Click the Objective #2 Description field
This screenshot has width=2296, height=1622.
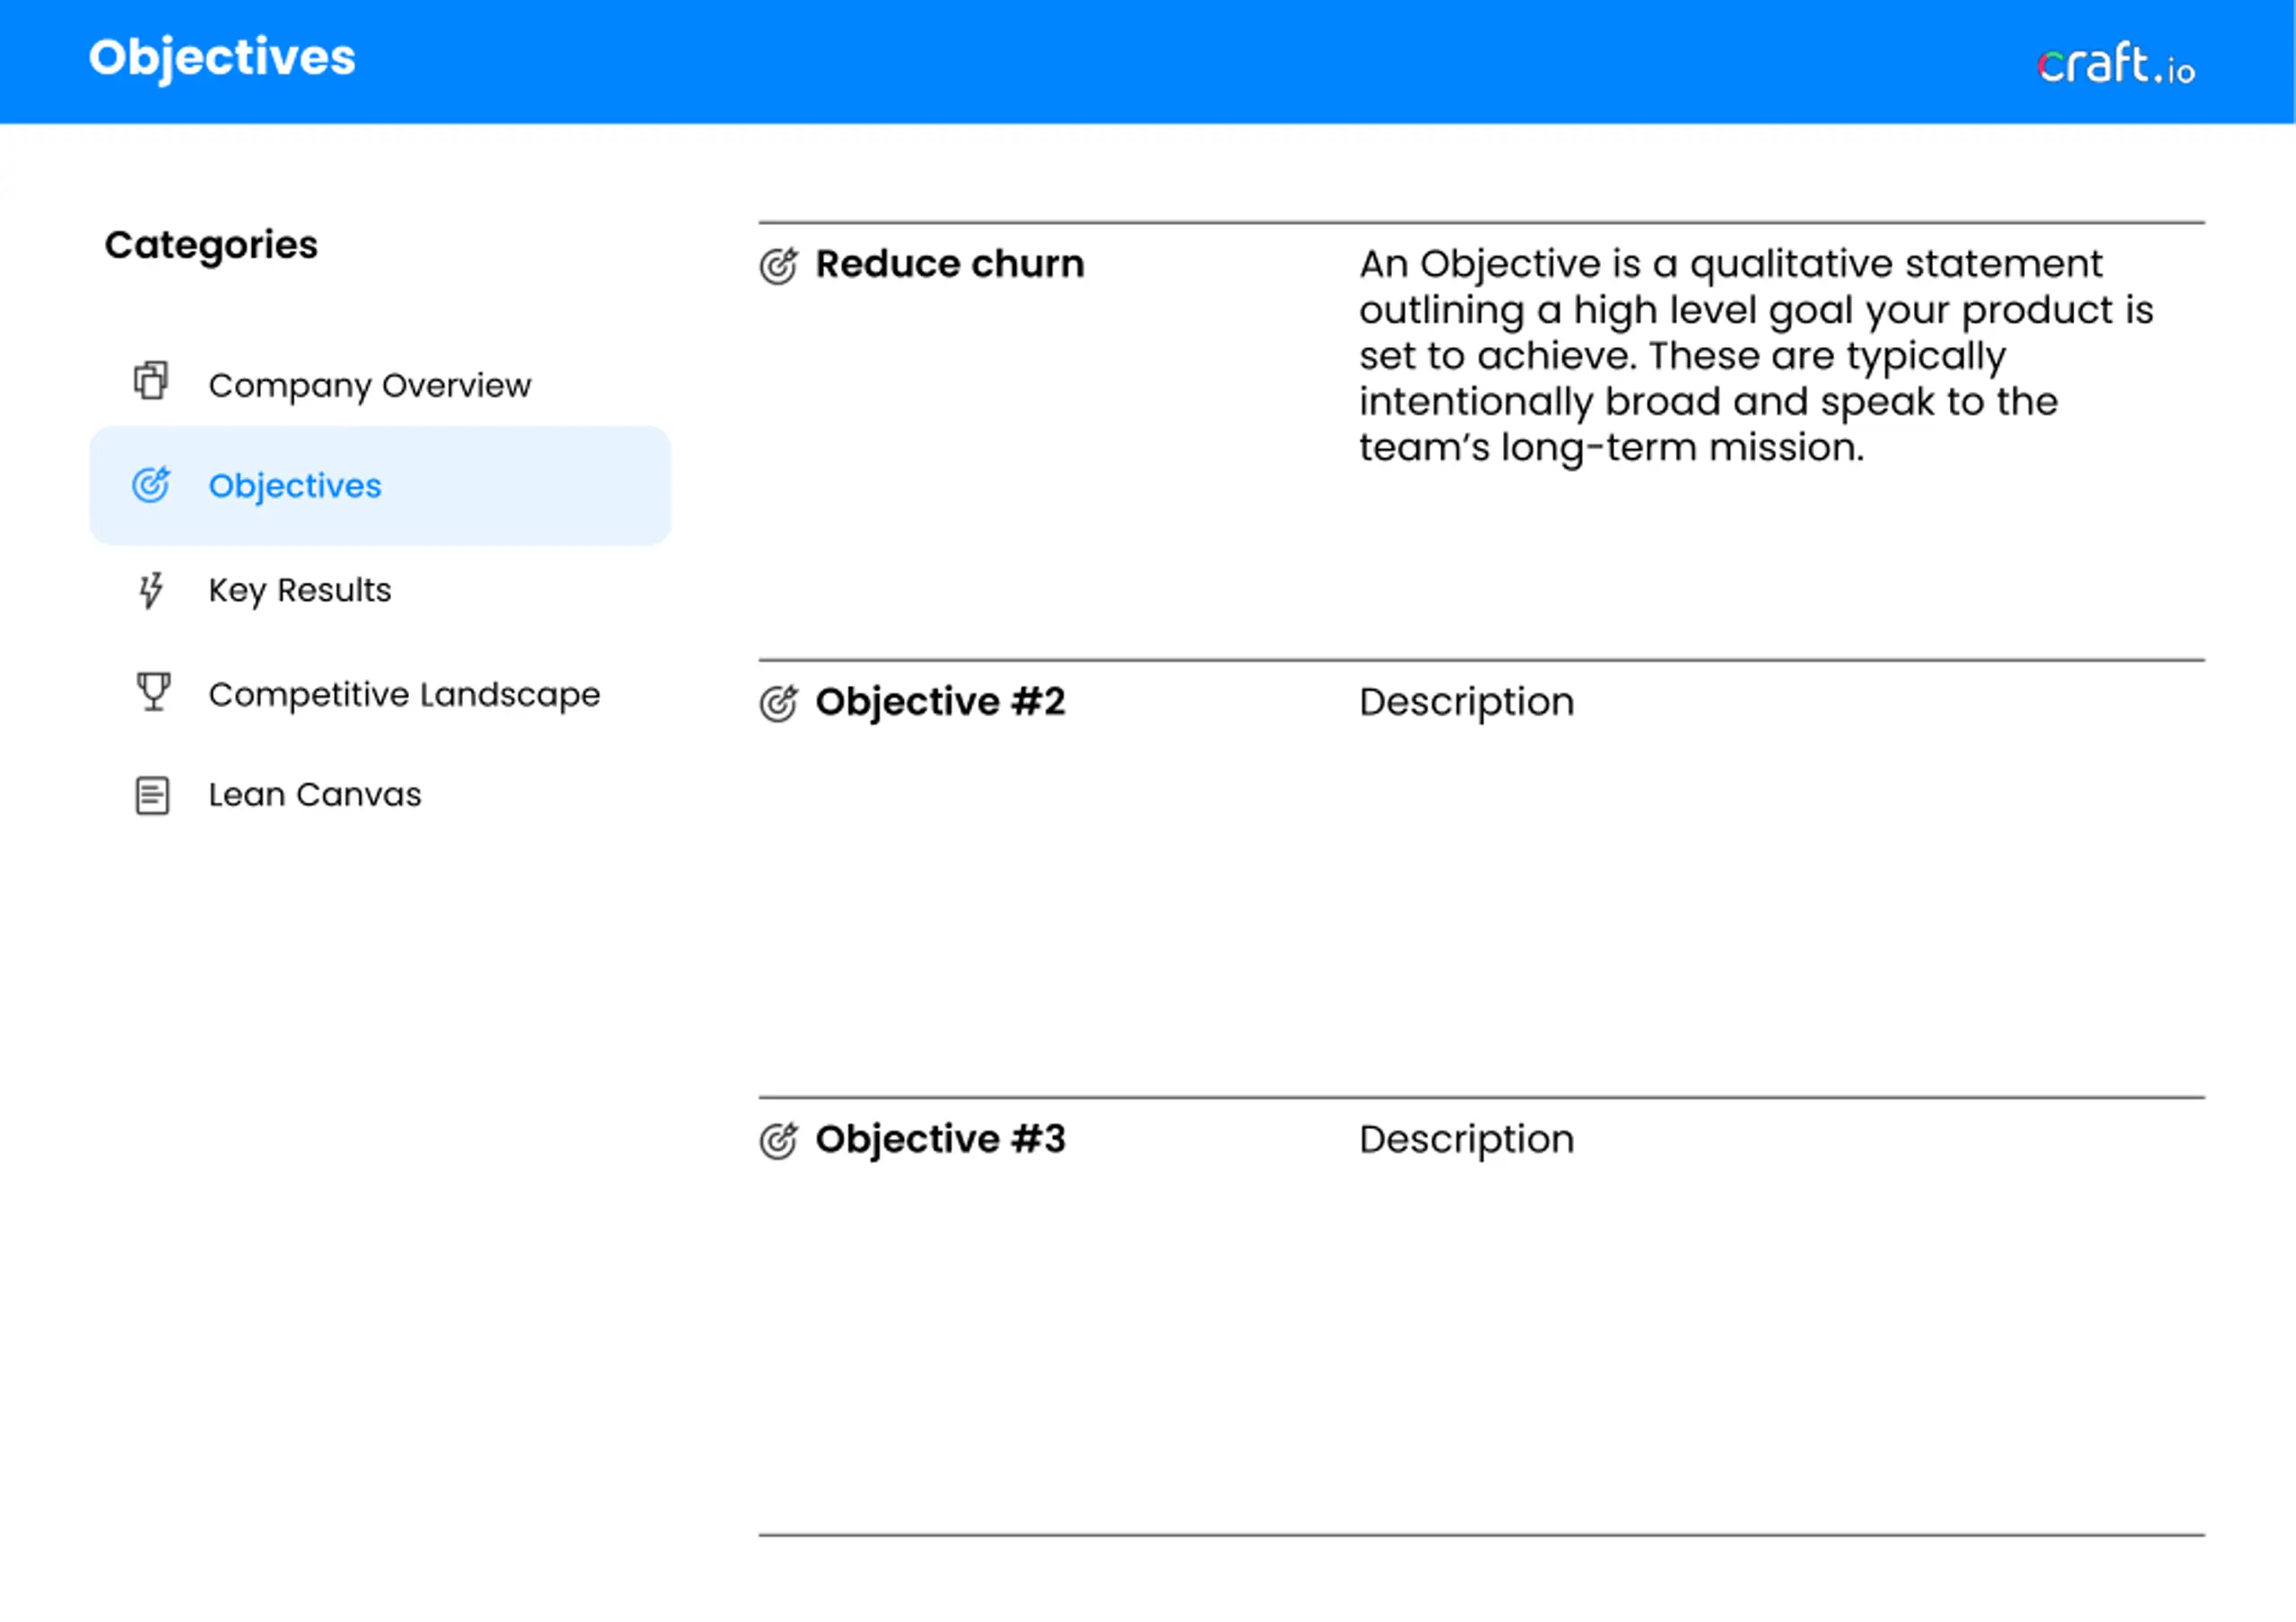pyautogui.click(x=1466, y=702)
